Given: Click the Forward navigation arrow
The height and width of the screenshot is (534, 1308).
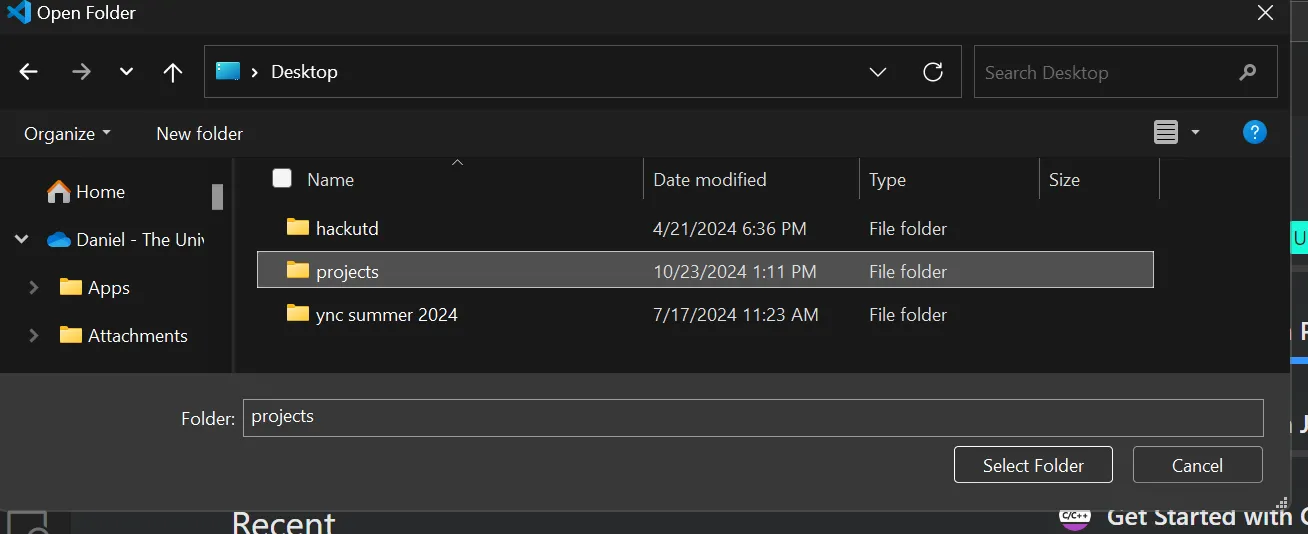Looking at the screenshot, I should (81, 72).
